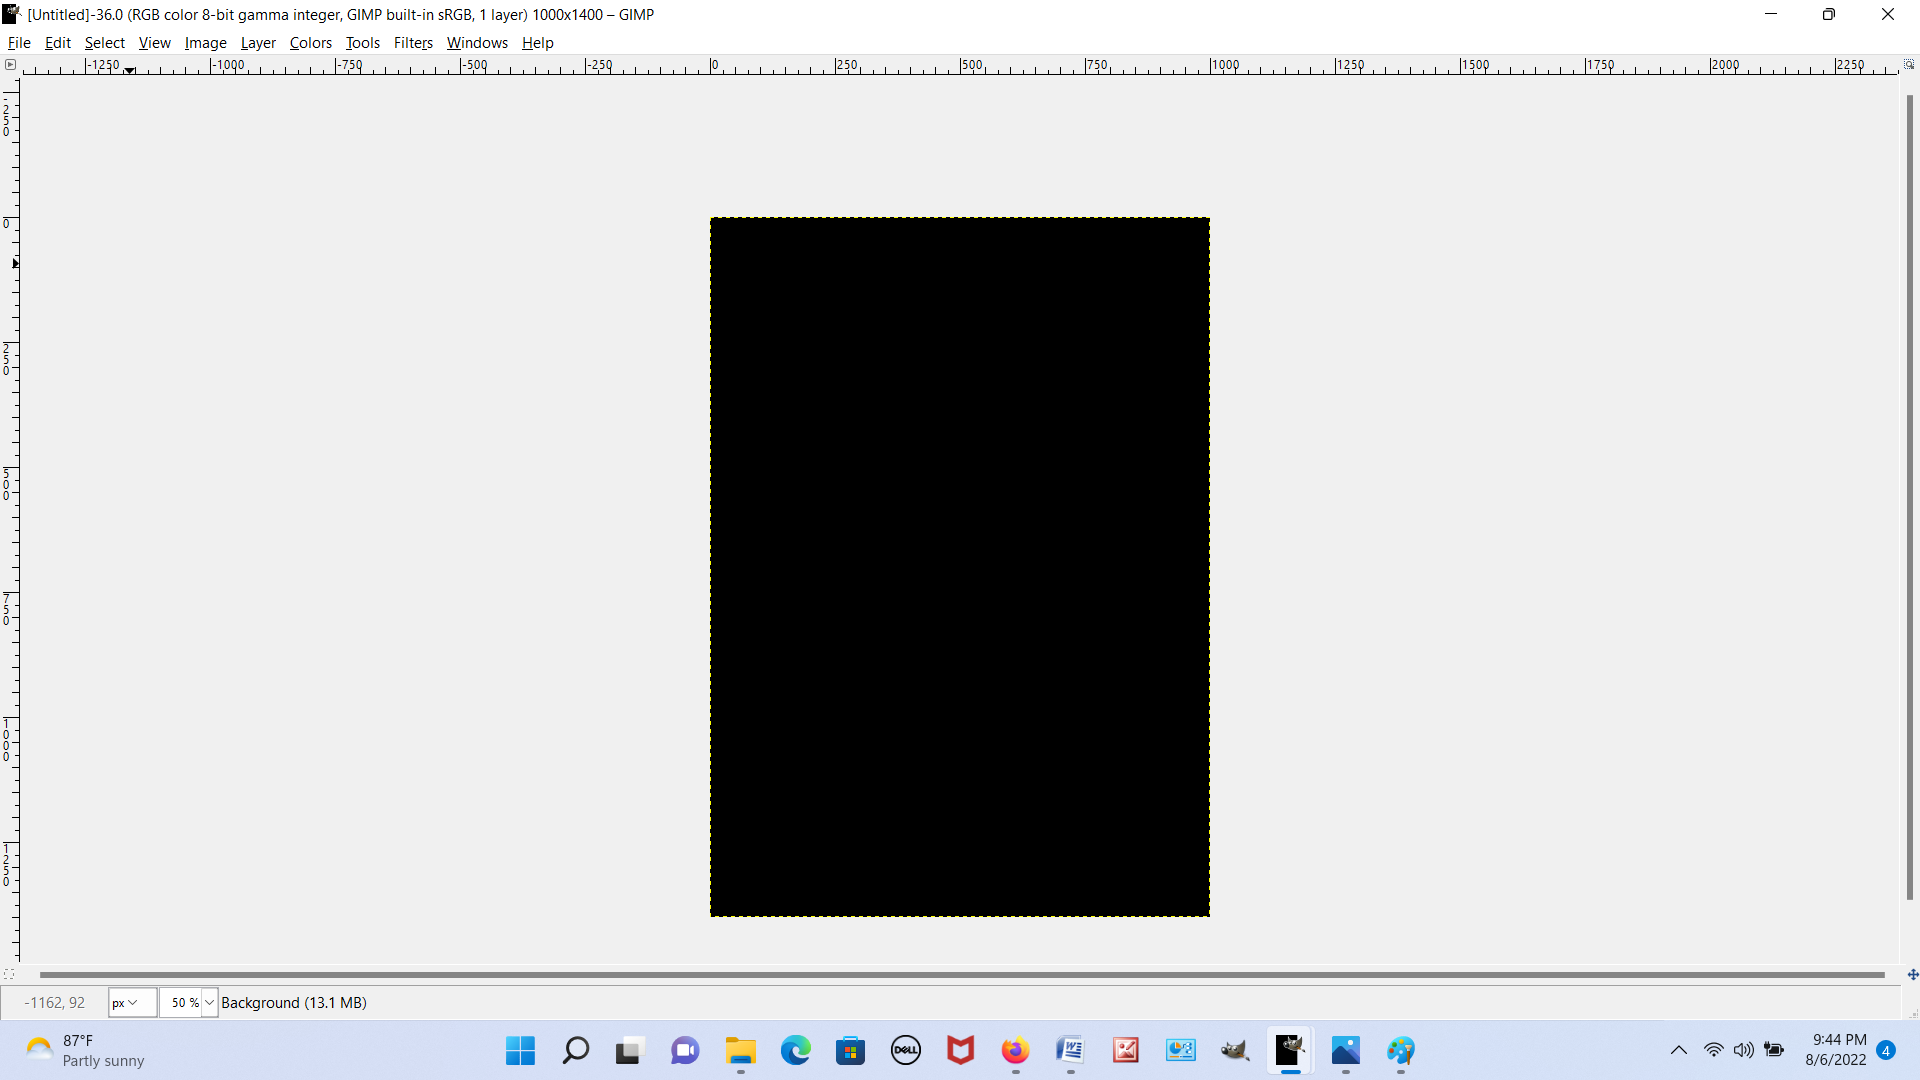Open the blue chart app on the taskbar

point(1181,1051)
